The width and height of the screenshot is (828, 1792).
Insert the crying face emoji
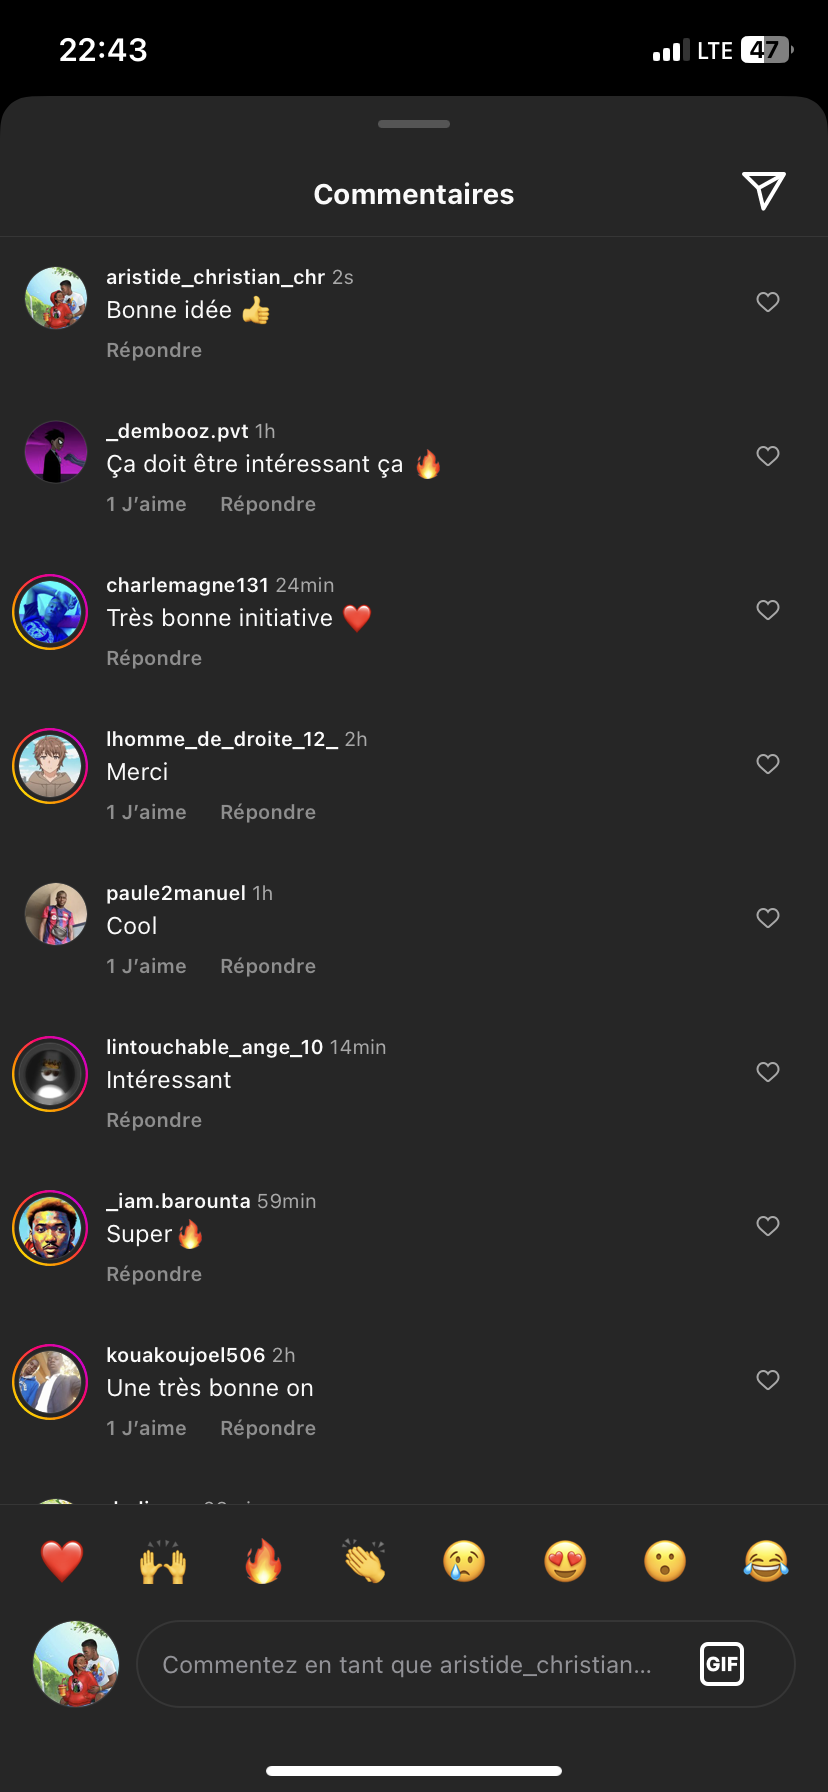tap(464, 1561)
